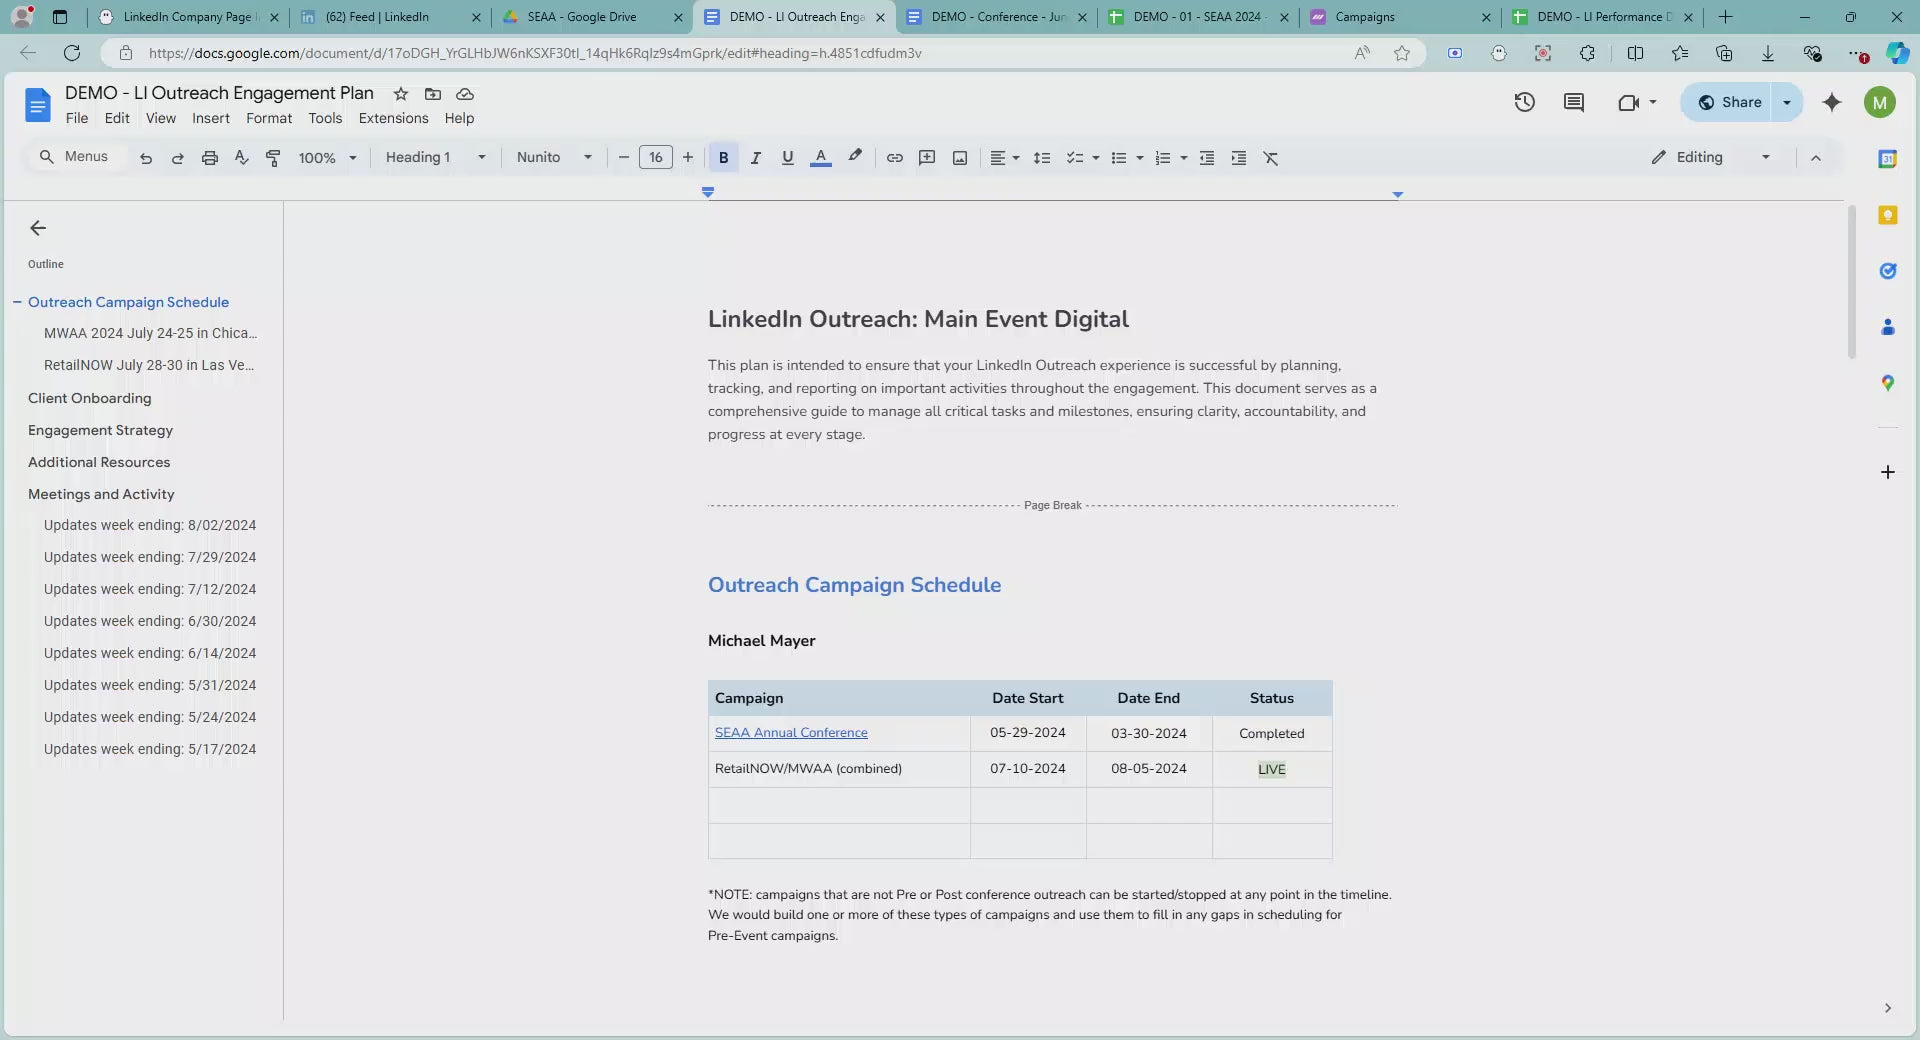Search the Menus box
This screenshot has width=1920, height=1040.
click(x=76, y=157)
